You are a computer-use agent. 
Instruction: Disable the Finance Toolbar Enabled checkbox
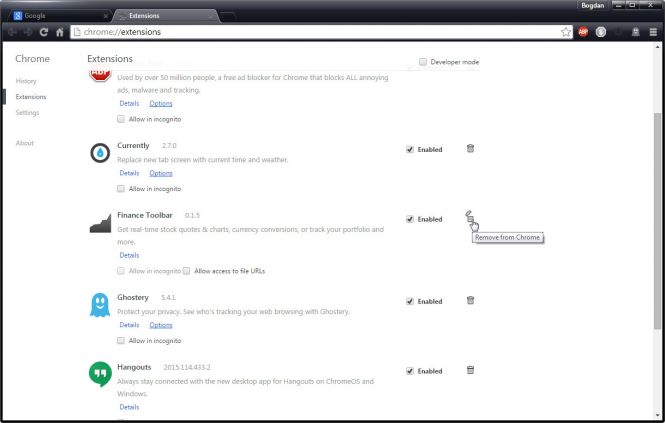coord(410,219)
